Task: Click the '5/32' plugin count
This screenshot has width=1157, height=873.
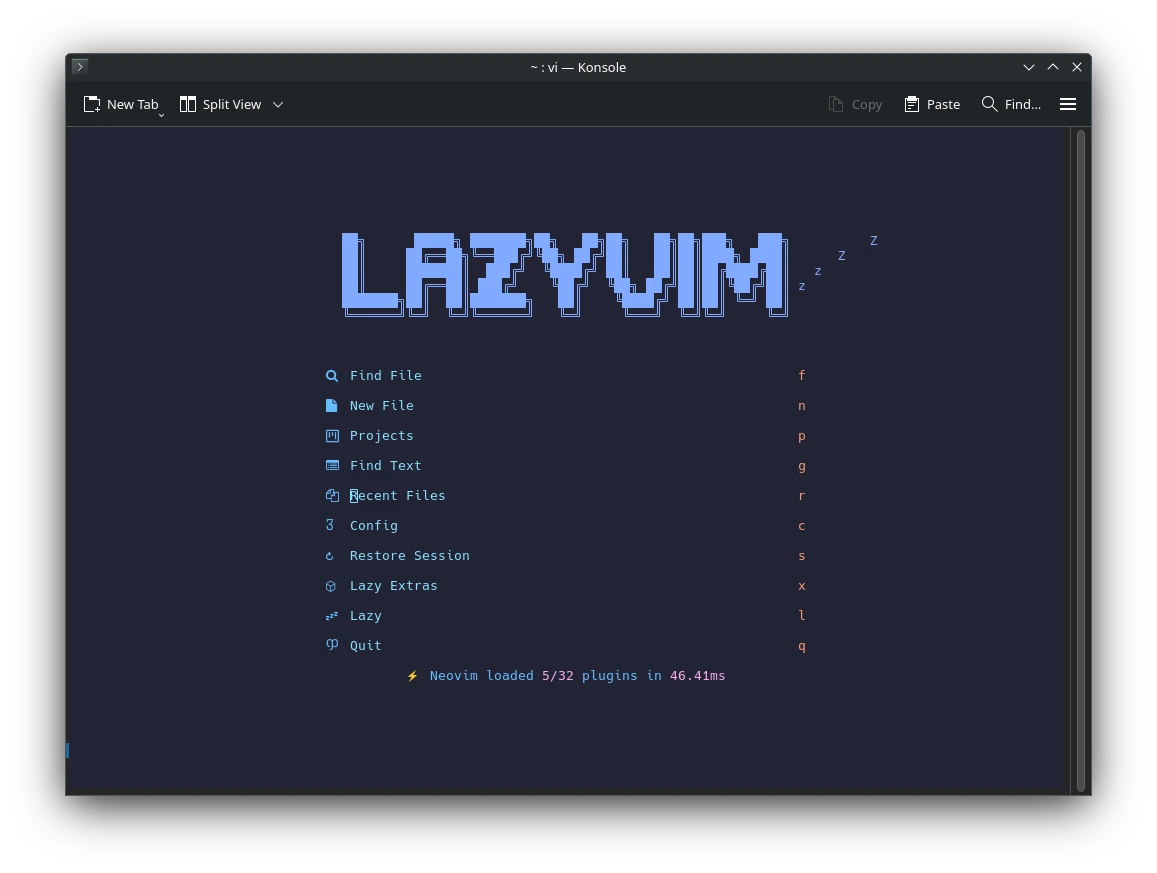Action: click(557, 676)
